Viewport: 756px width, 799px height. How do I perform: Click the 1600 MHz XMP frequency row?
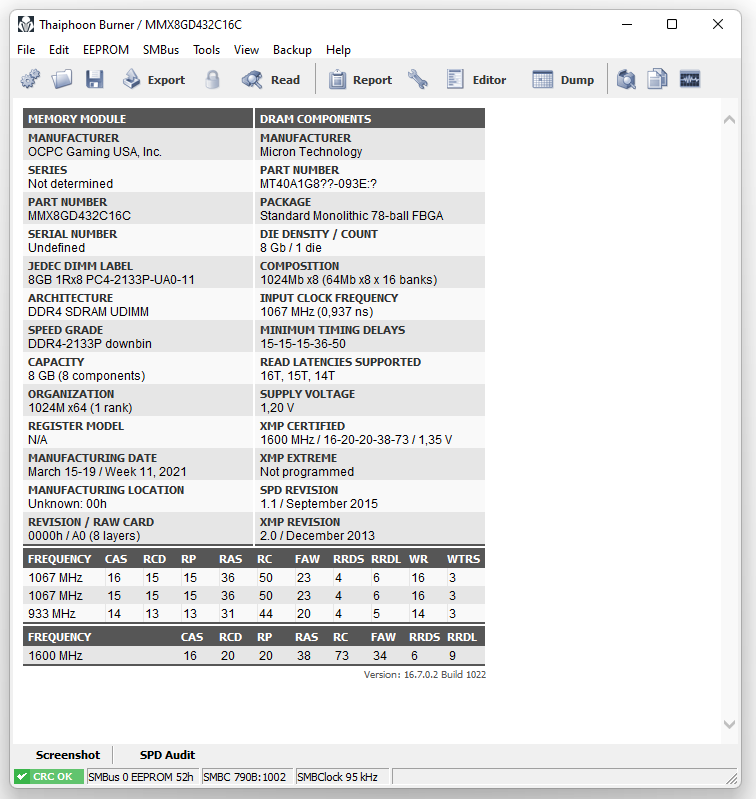[254, 655]
